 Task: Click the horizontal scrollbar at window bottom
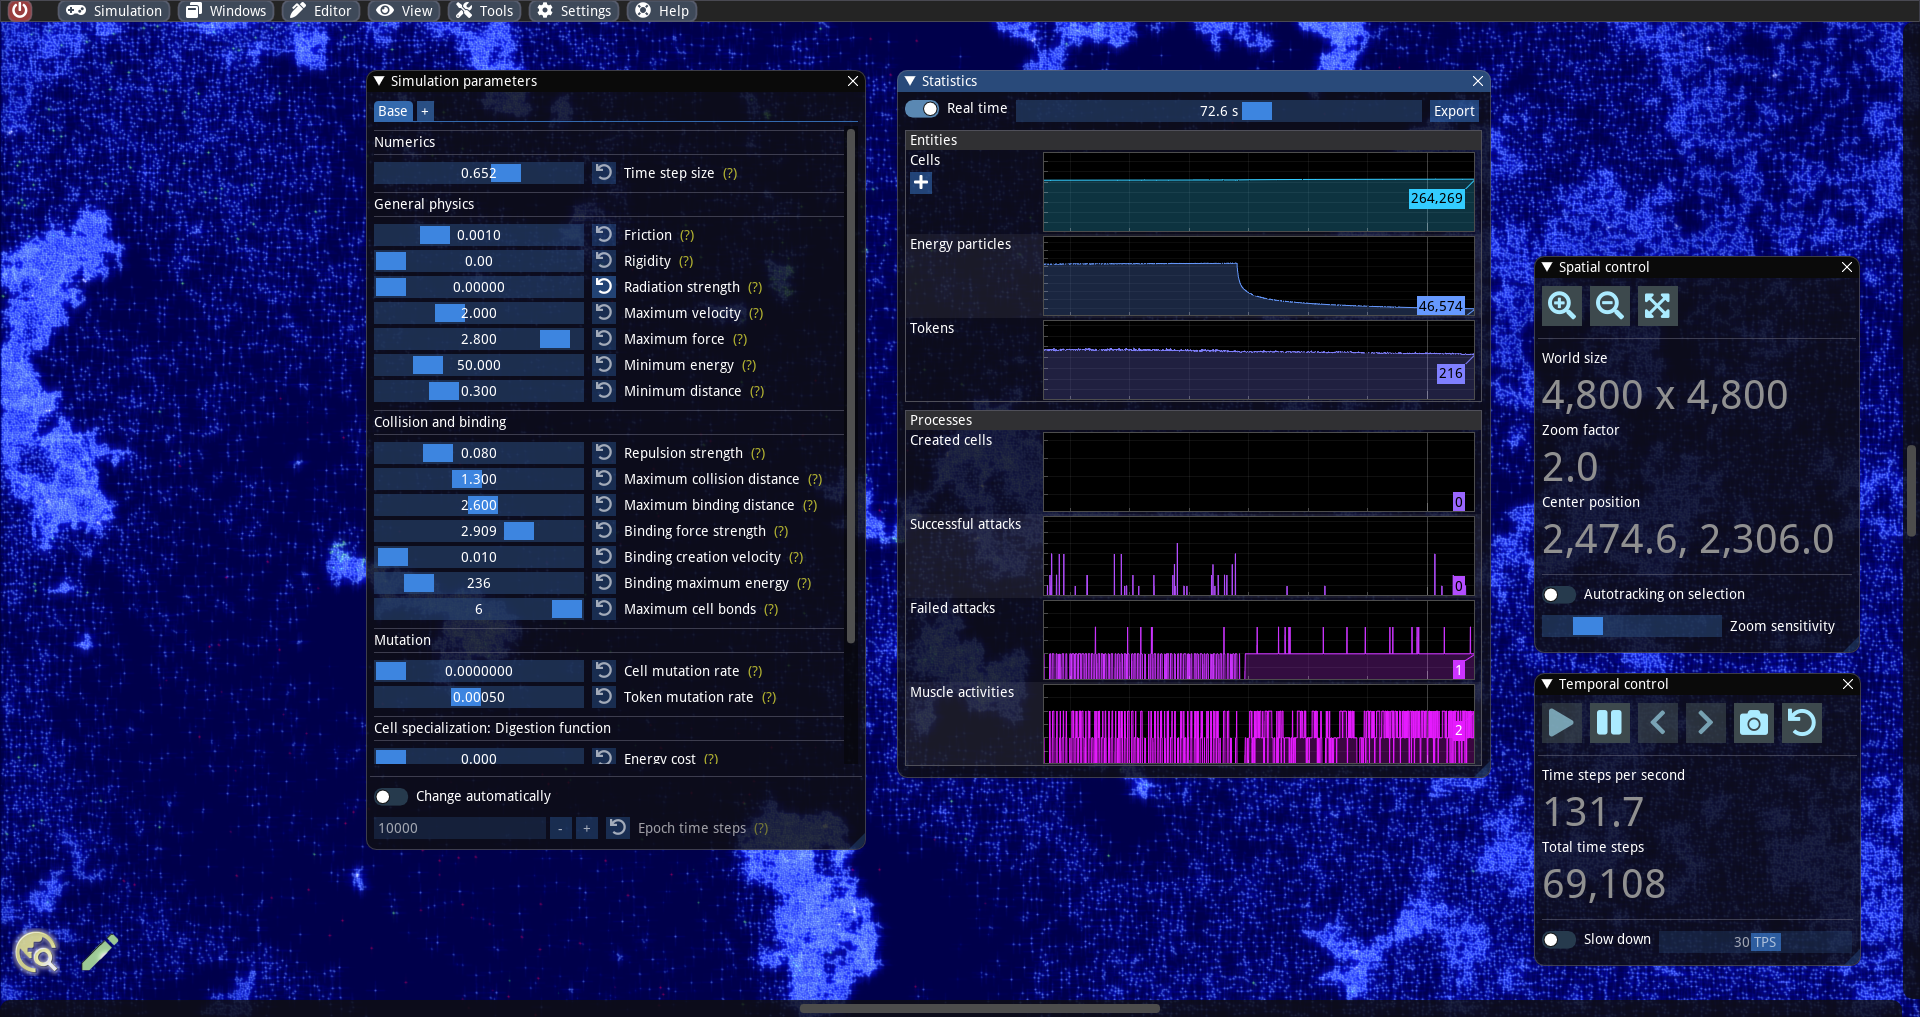pyautogui.click(x=980, y=1008)
